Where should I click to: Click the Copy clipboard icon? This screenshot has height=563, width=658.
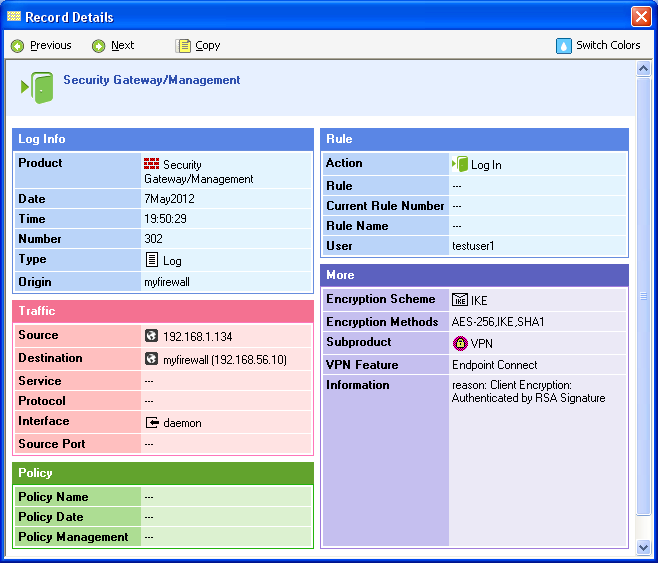tap(182, 46)
